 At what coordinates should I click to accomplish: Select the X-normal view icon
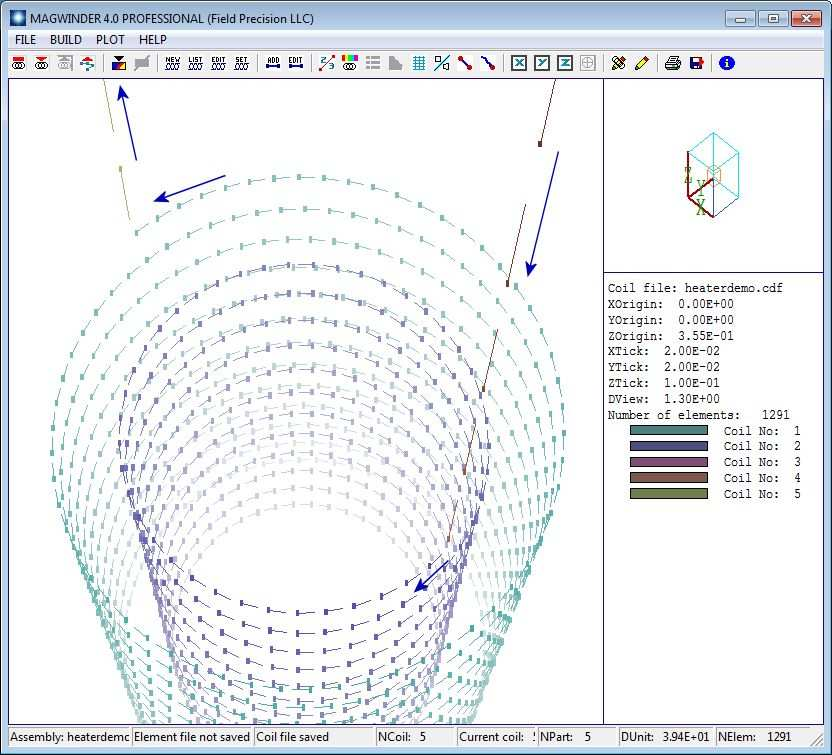coord(519,63)
